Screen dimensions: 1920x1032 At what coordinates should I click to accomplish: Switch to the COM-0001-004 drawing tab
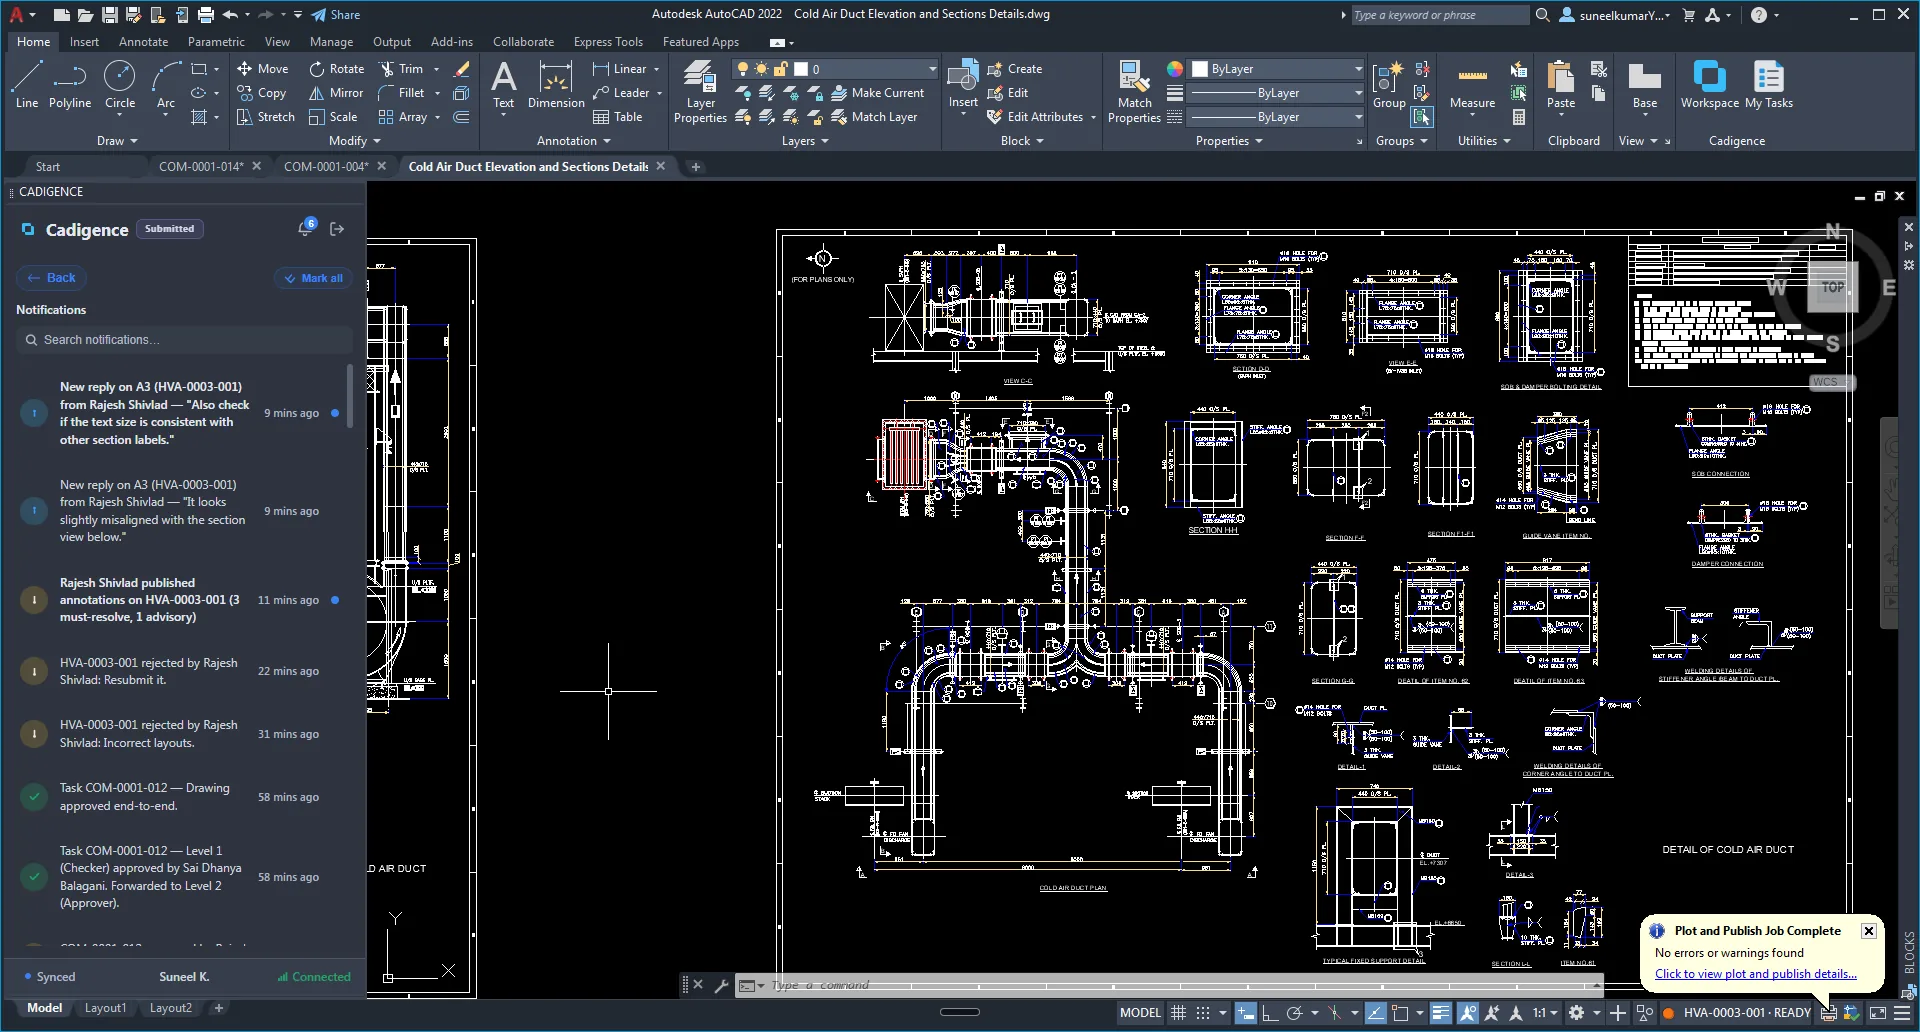(326, 166)
